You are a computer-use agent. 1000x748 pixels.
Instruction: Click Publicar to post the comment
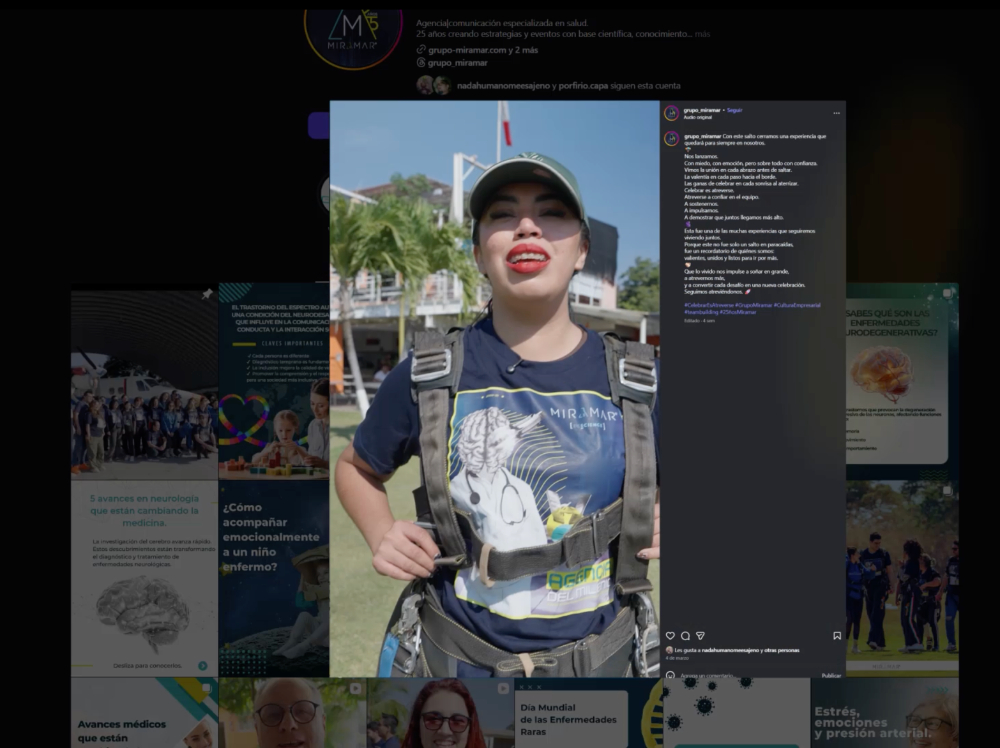(x=831, y=675)
